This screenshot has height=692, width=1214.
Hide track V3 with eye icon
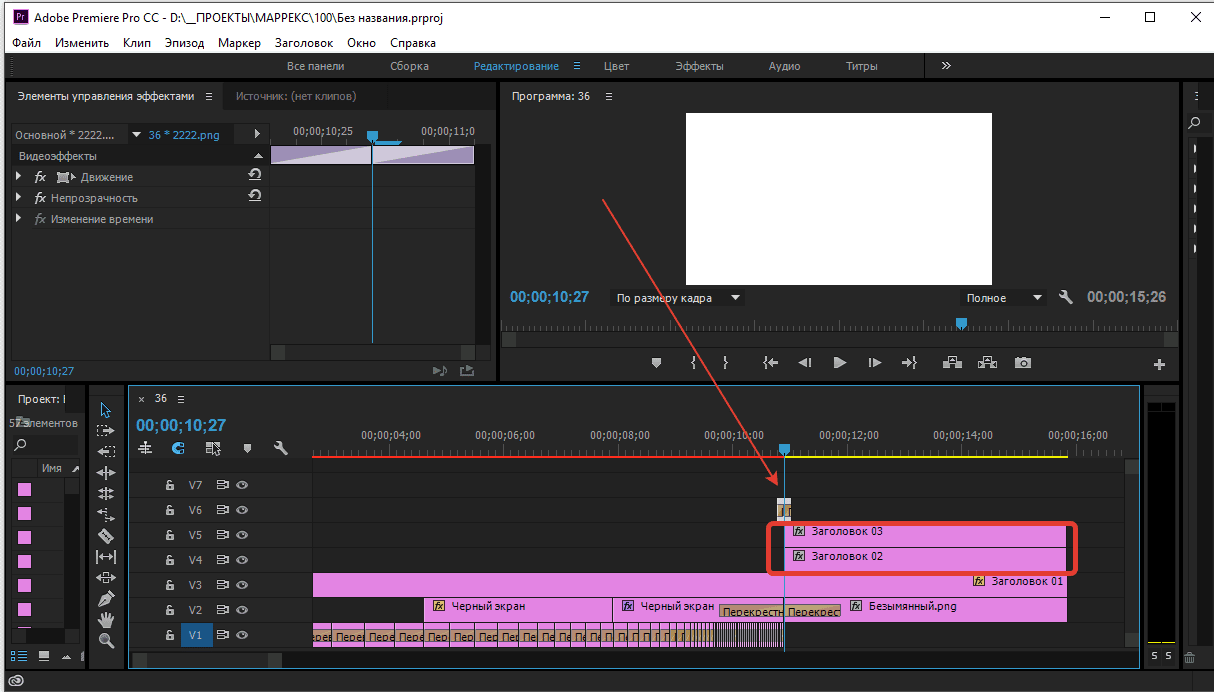click(x=242, y=585)
